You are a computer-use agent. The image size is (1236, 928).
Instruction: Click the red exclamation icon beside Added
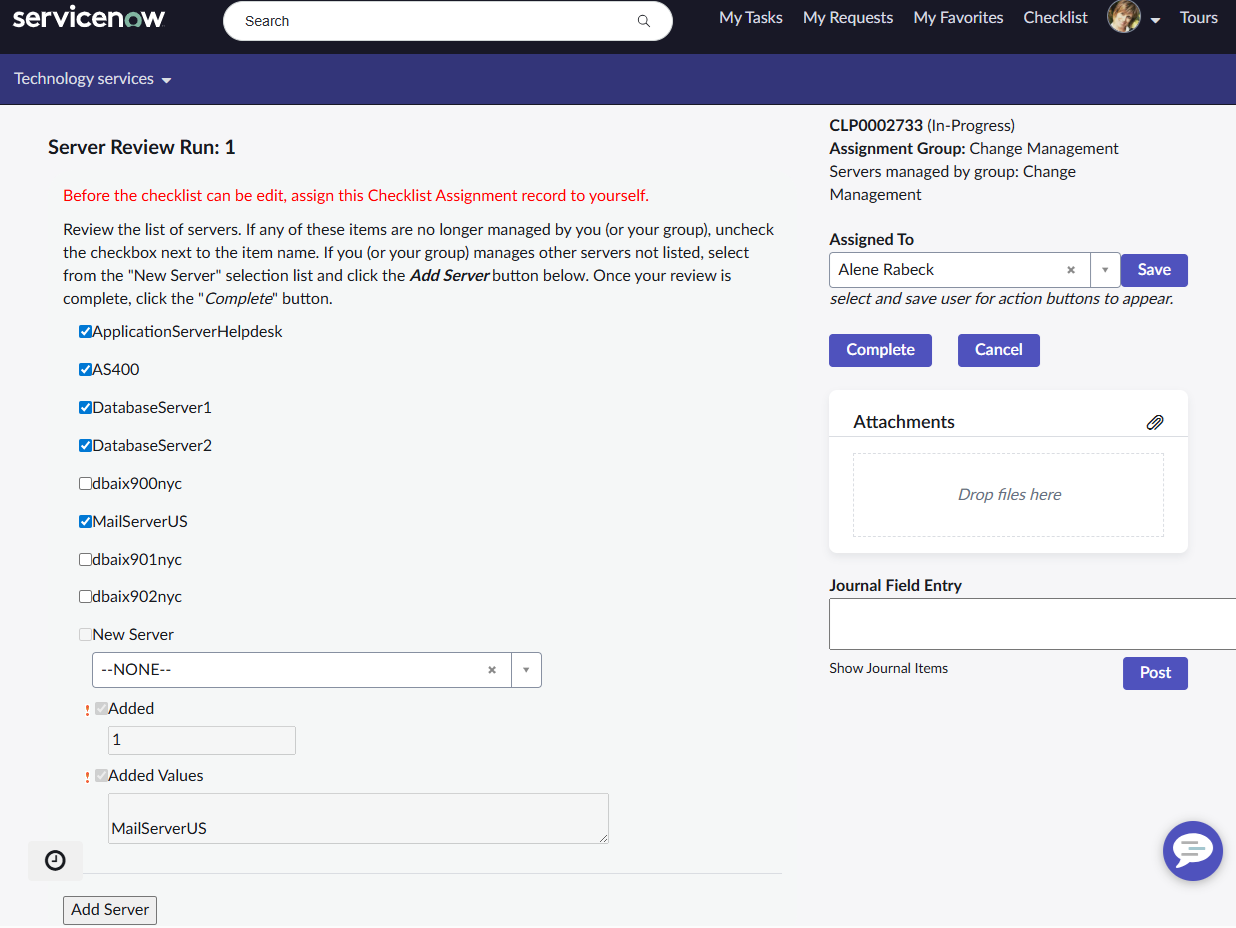86,708
